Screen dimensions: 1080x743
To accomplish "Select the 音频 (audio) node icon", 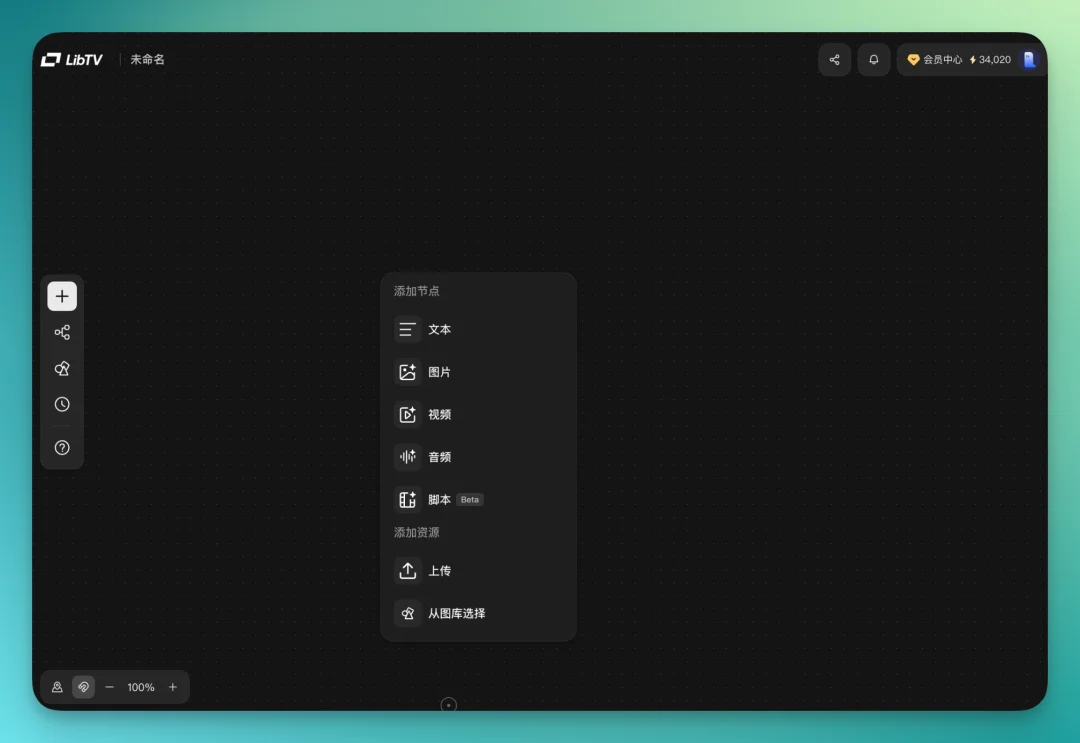I will (x=407, y=456).
